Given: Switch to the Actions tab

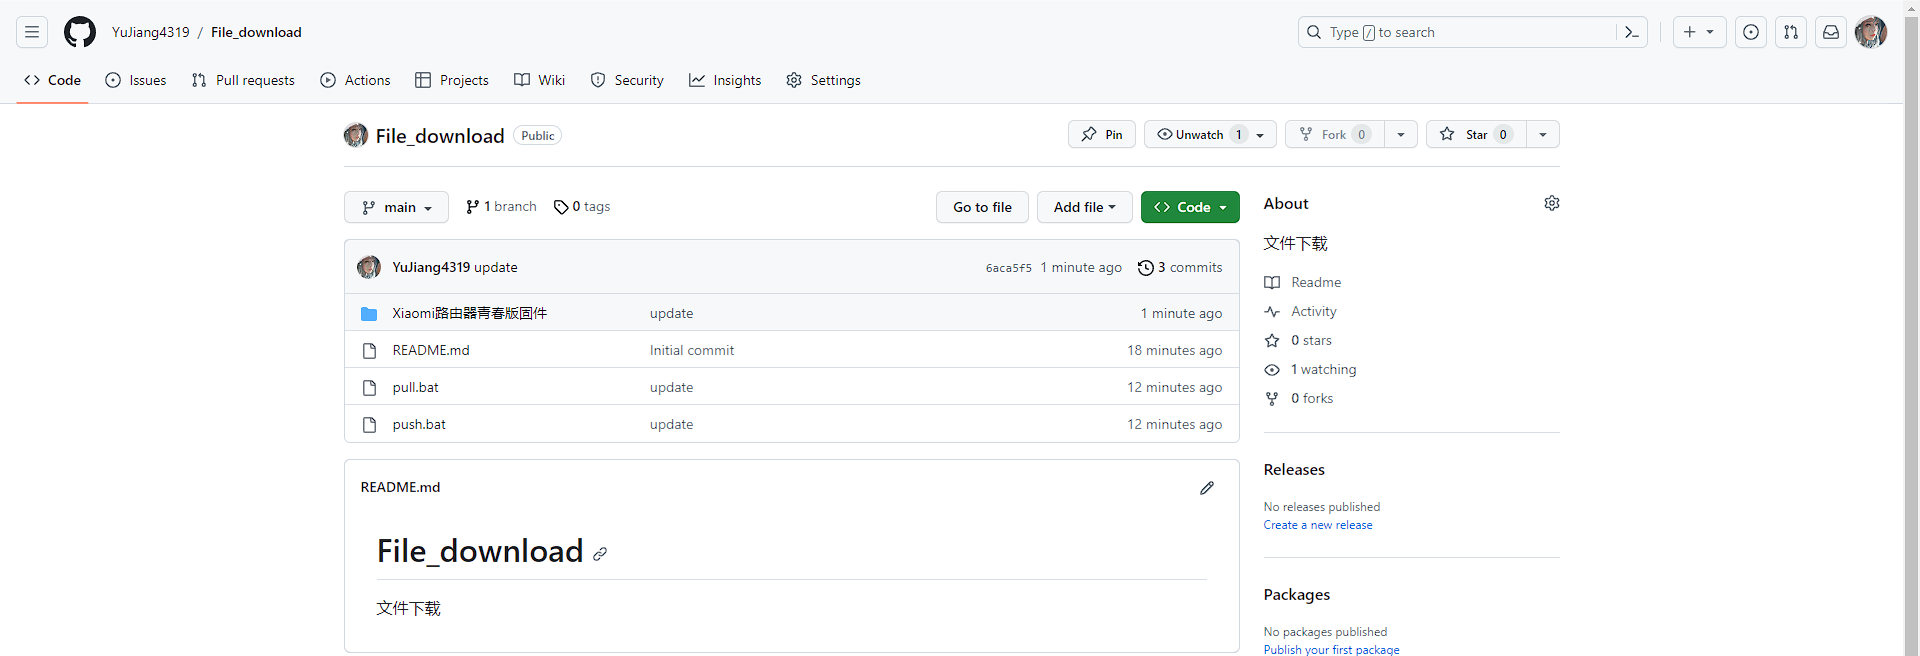Looking at the screenshot, I should coord(355,80).
